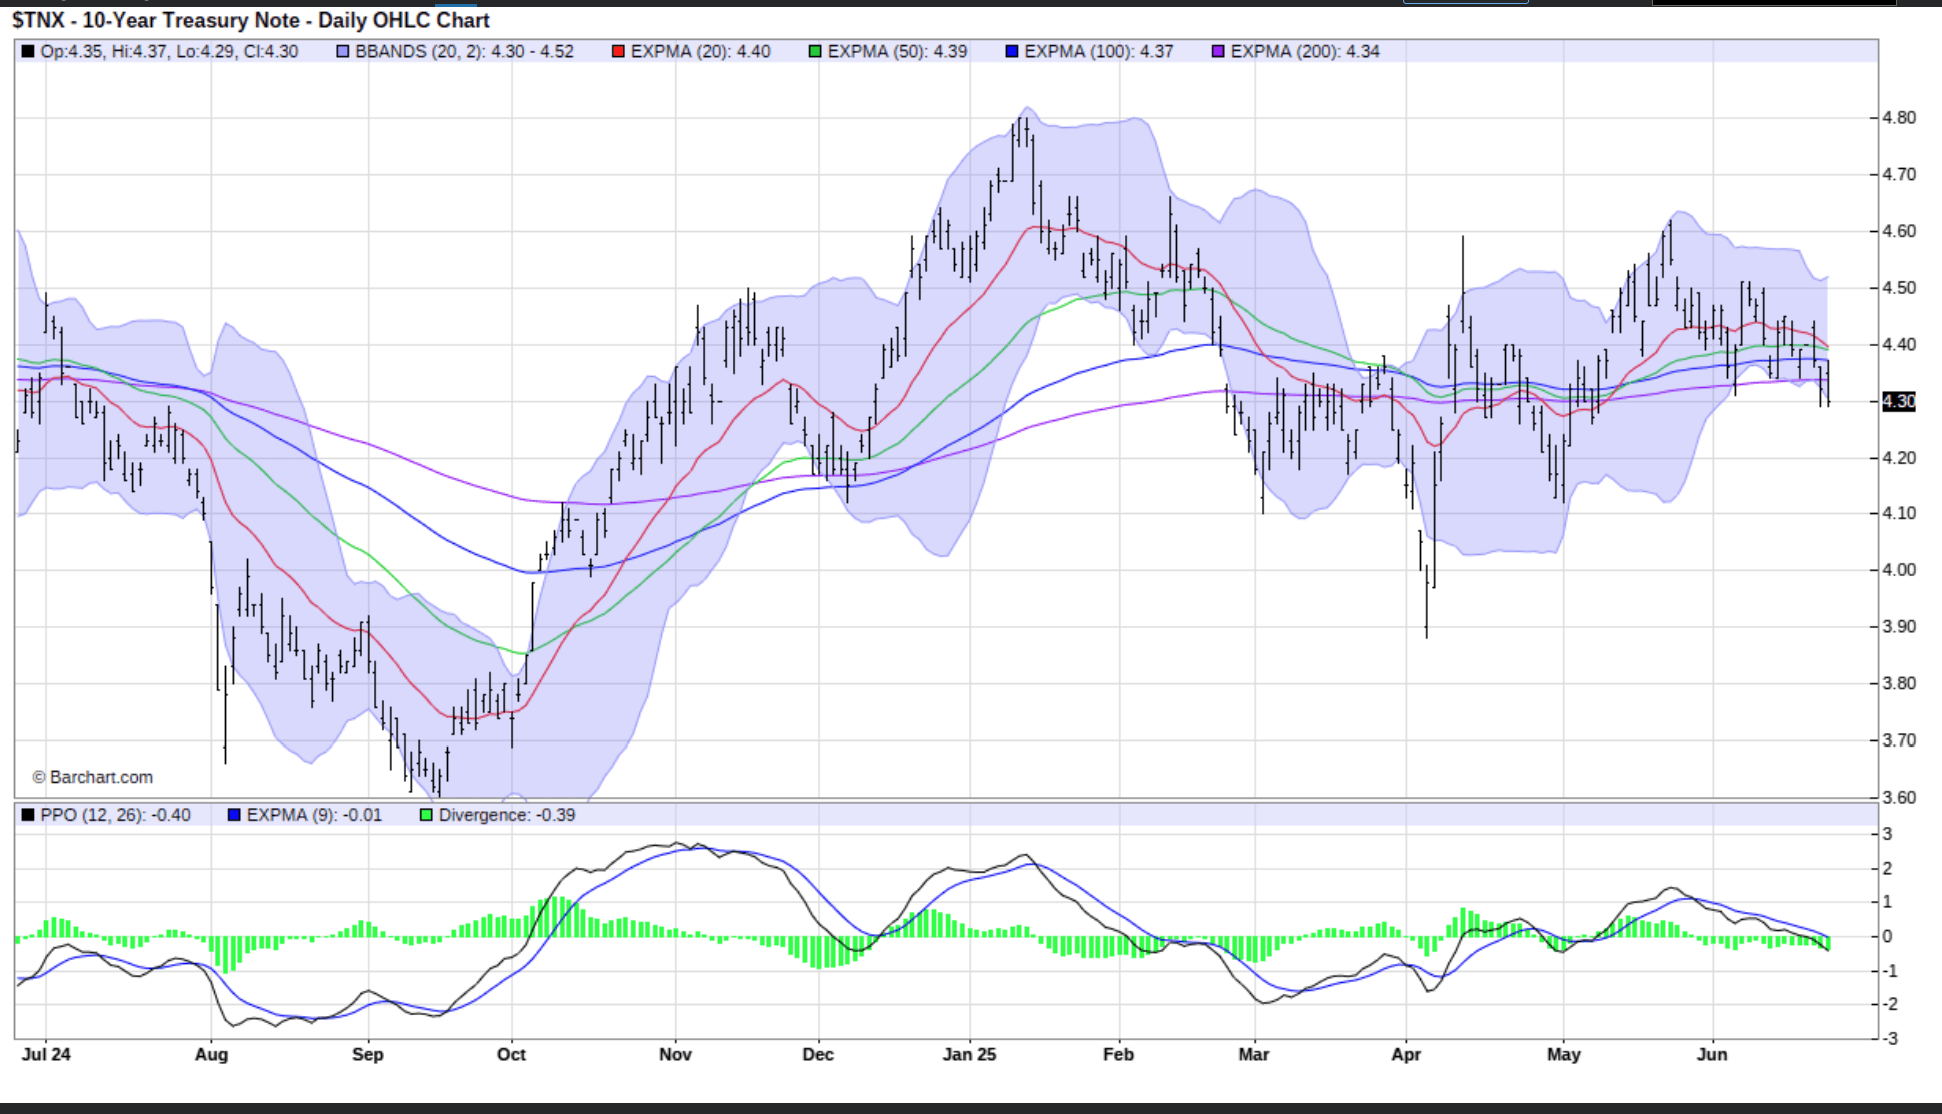Click the Jul 24 date label
The height and width of the screenshot is (1114, 1942).
click(46, 1054)
